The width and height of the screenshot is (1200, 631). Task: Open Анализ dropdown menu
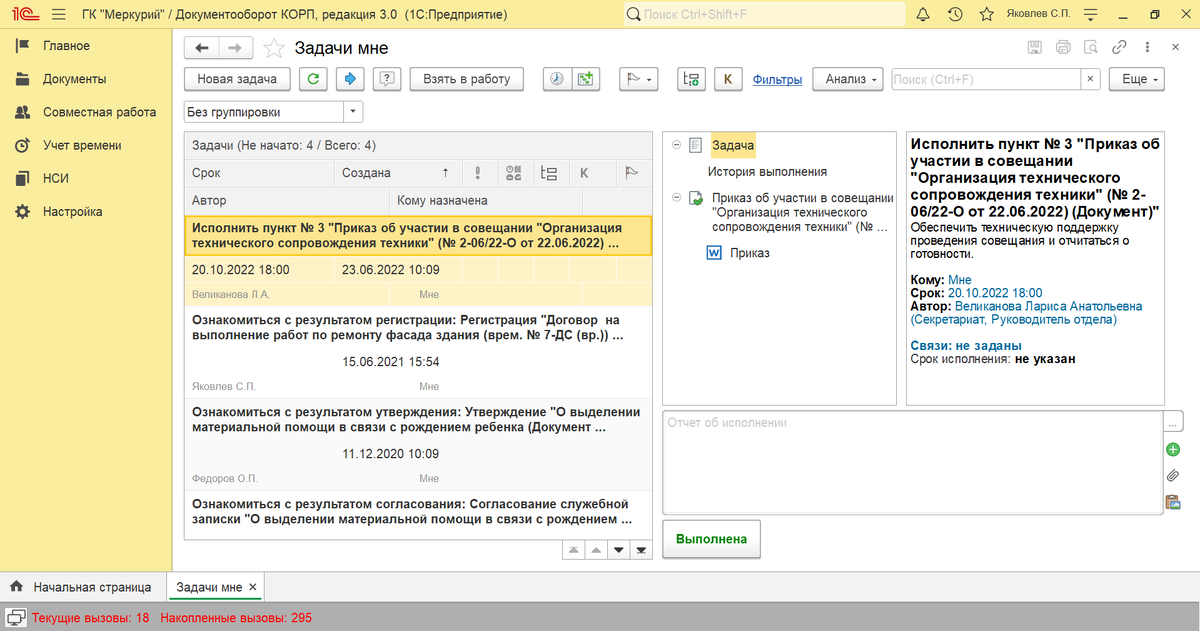pos(849,79)
